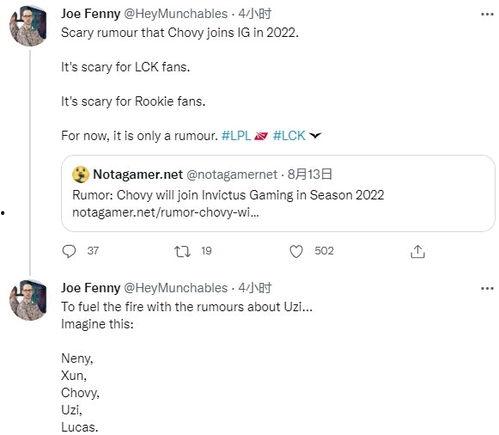Image resolution: width=499 pixels, height=435 pixels.
Task: Retweet the Chovy rumour tweet
Action: click(x=183, y=251)
